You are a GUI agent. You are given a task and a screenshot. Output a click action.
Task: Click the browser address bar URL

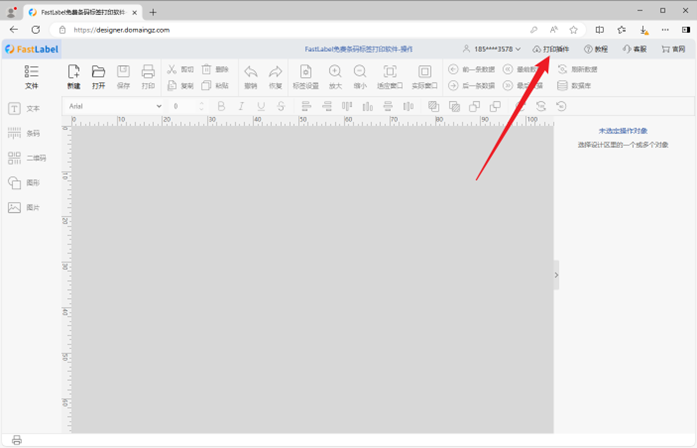click(x=122, y=30)
